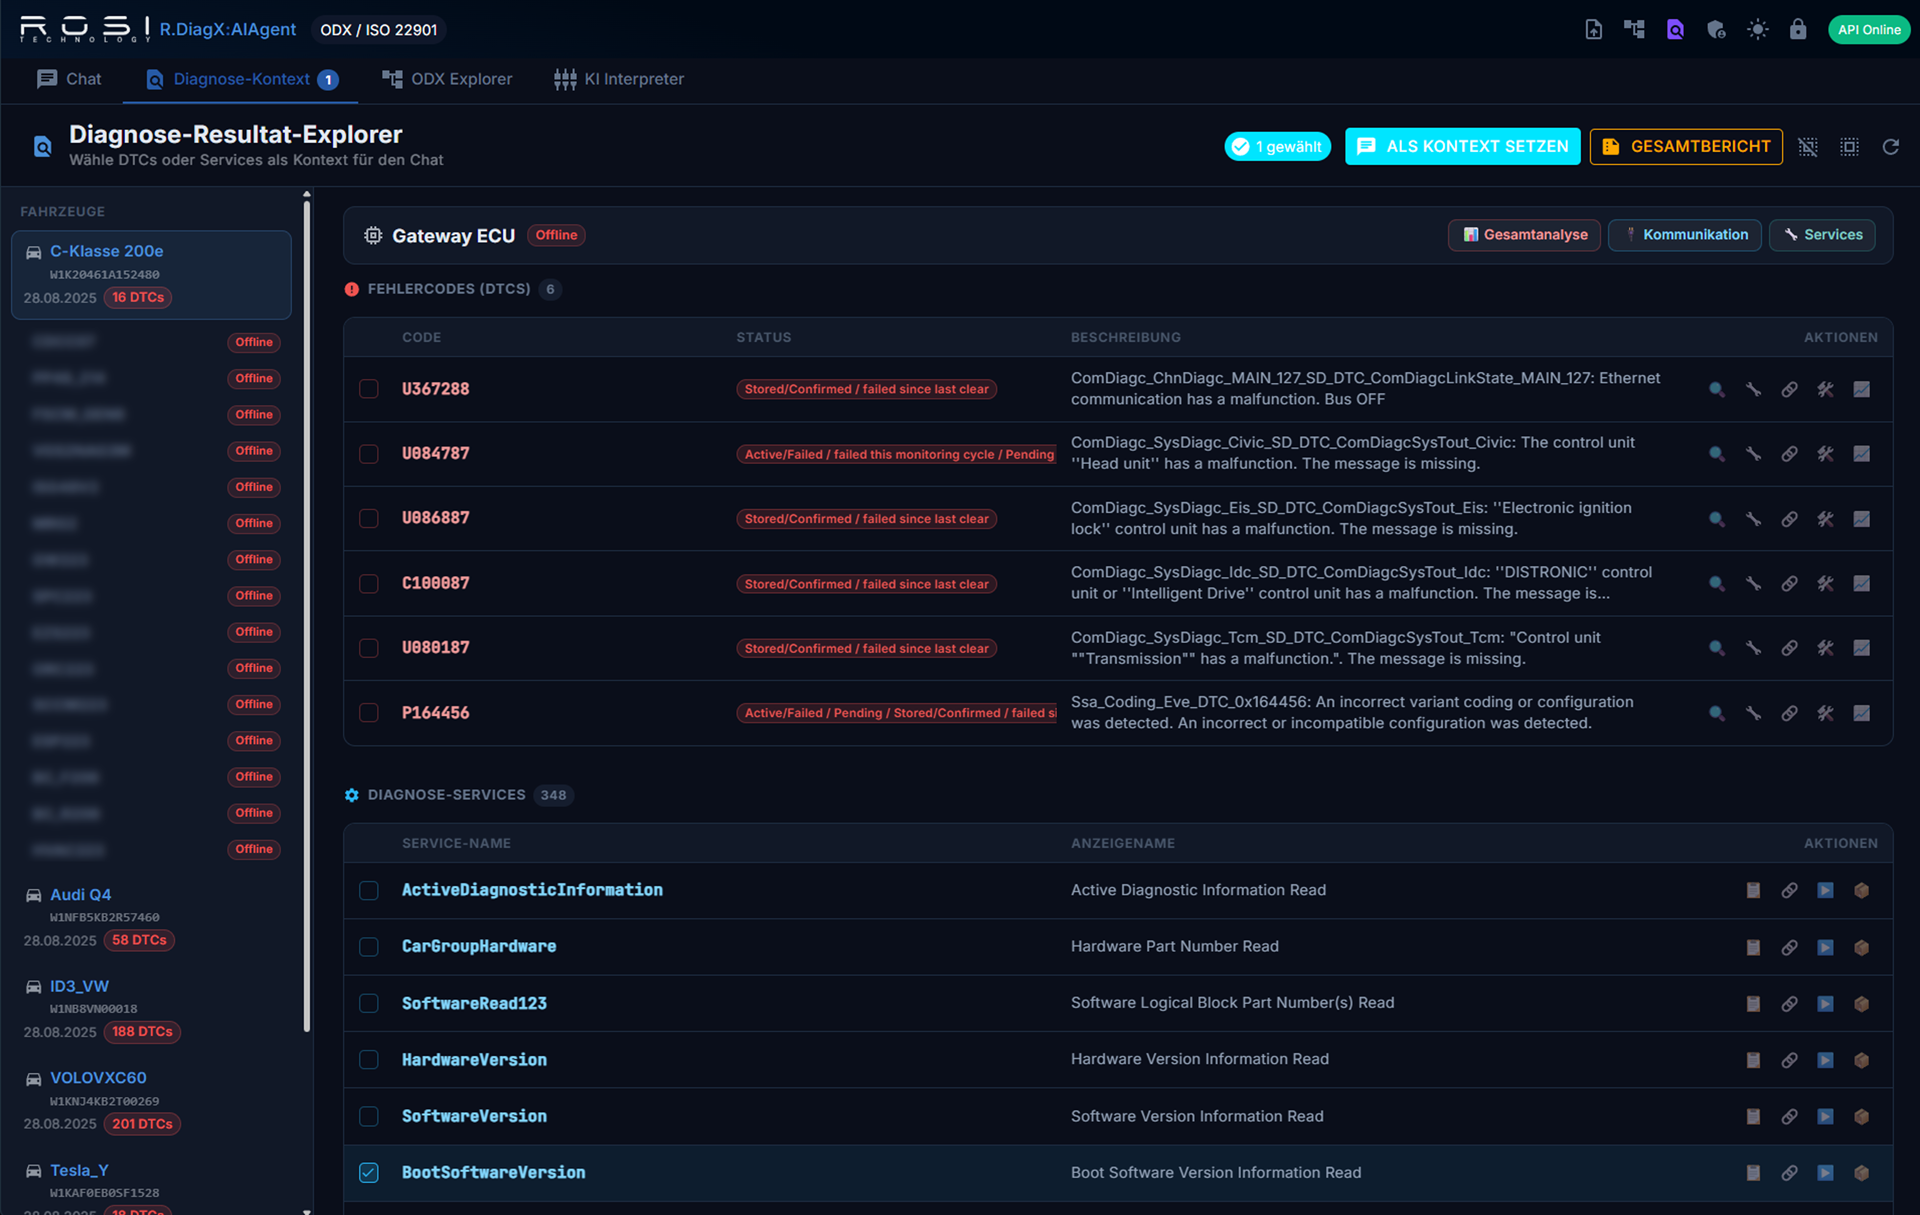Tick checkbox for DTC P164456
The width and height of the screenshot is (1920, 1215).
coord(369,713)
